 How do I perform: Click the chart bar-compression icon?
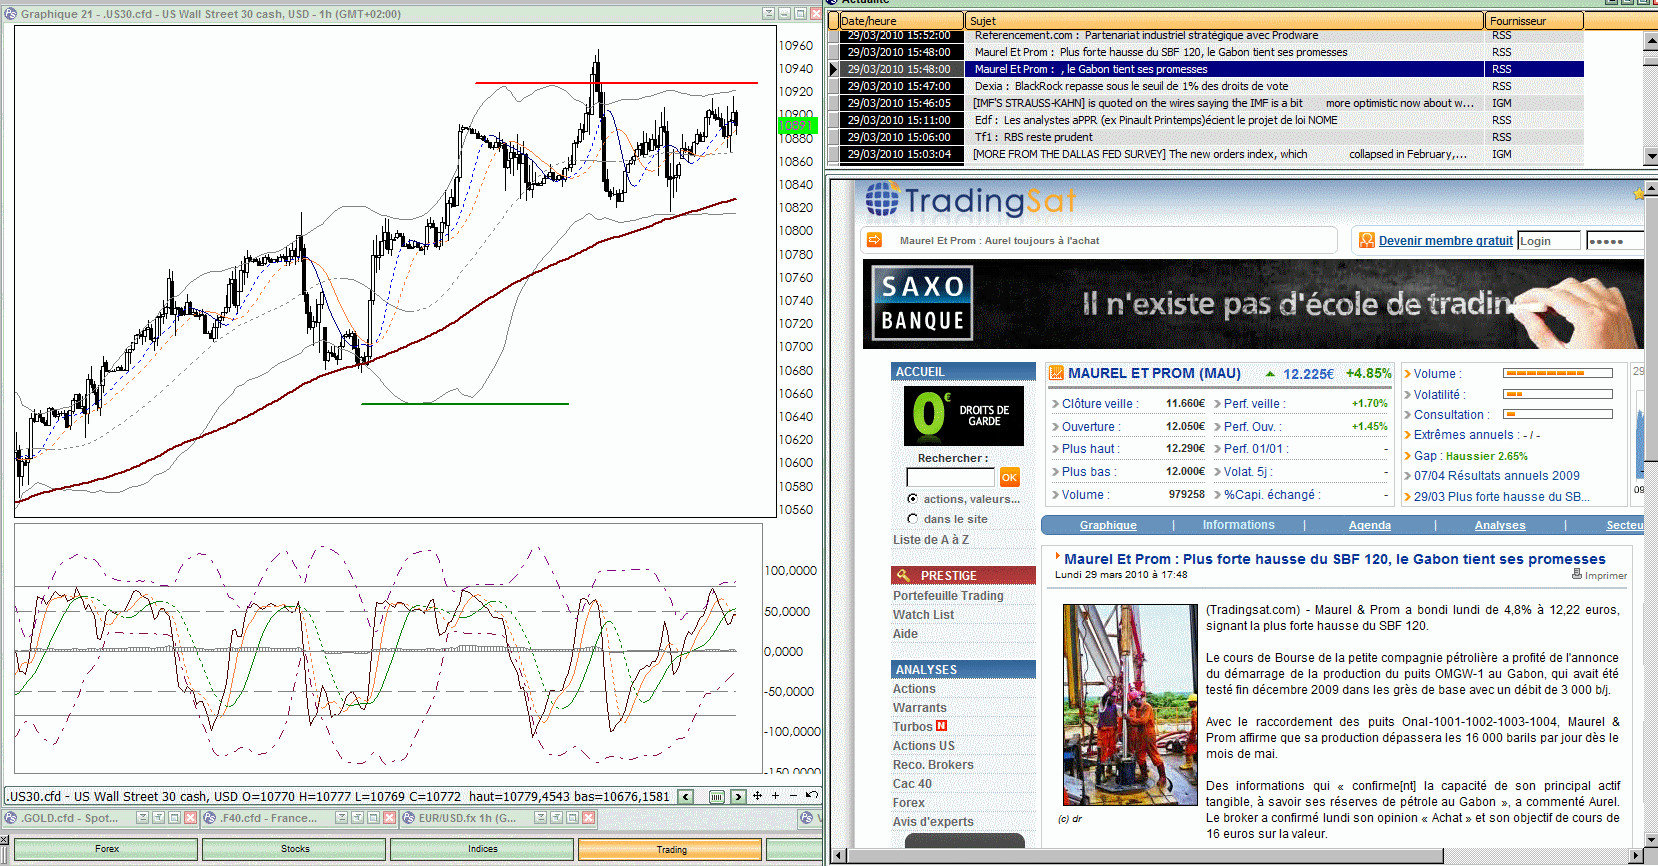pyautogui.click(x=717, y=797)
